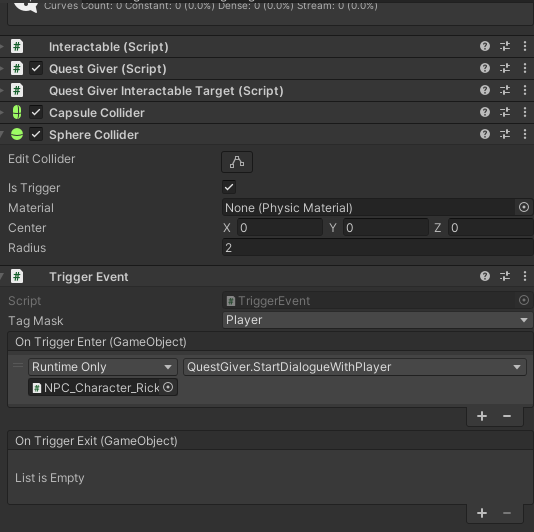Grab the On Trigger Enter entry drag handle
The height and width of the screenshot is (532, 534).
pos(18,365)
